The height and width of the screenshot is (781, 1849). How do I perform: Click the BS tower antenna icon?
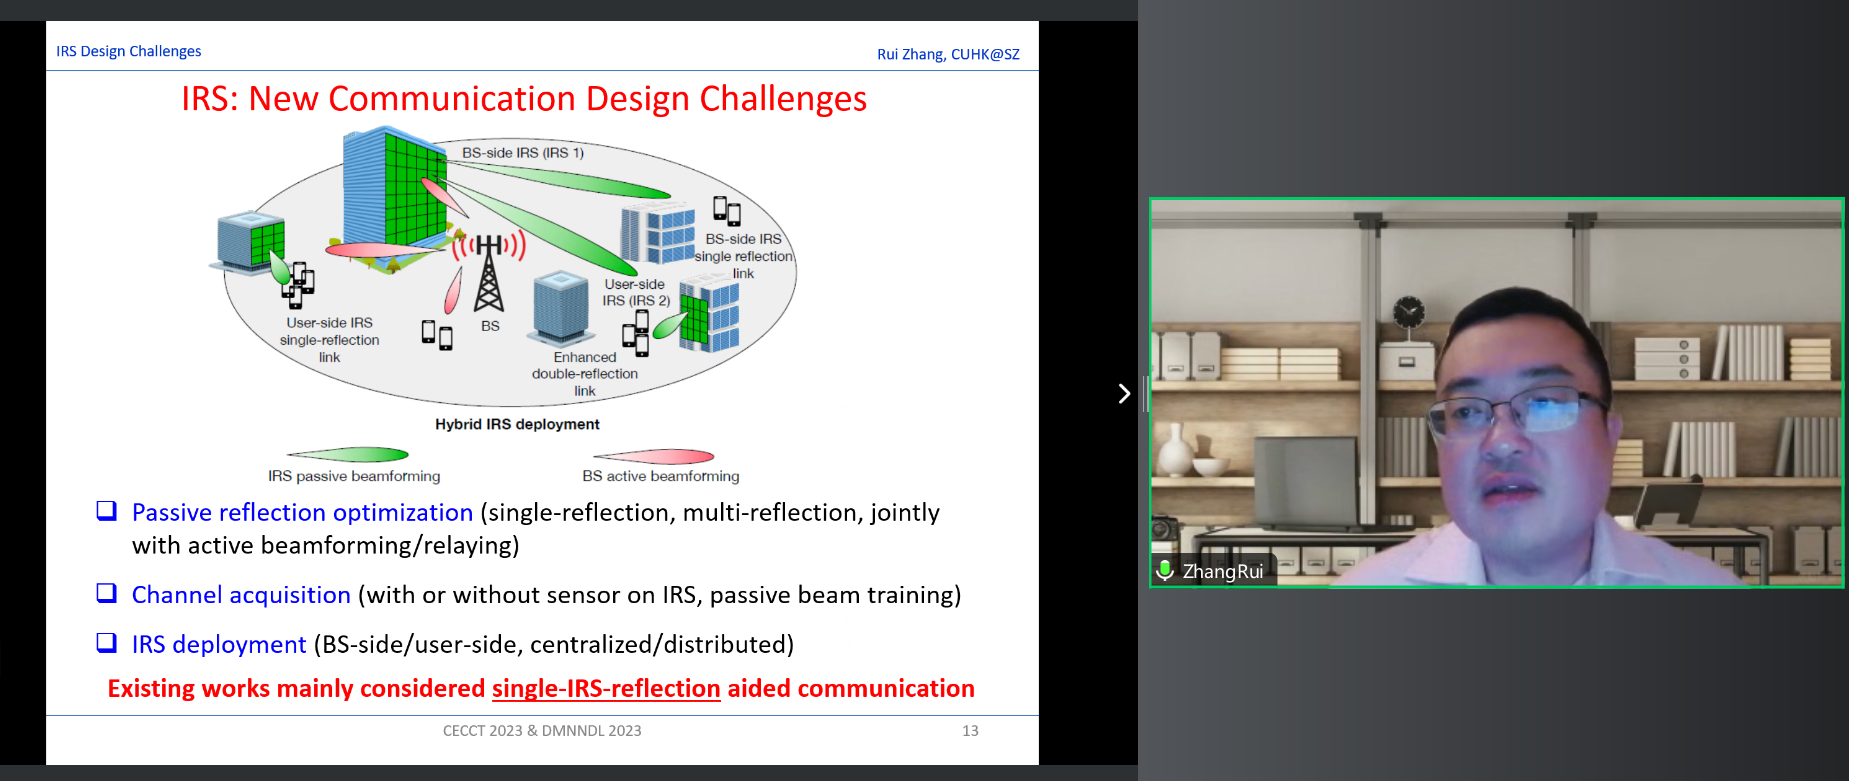(489, 273)
